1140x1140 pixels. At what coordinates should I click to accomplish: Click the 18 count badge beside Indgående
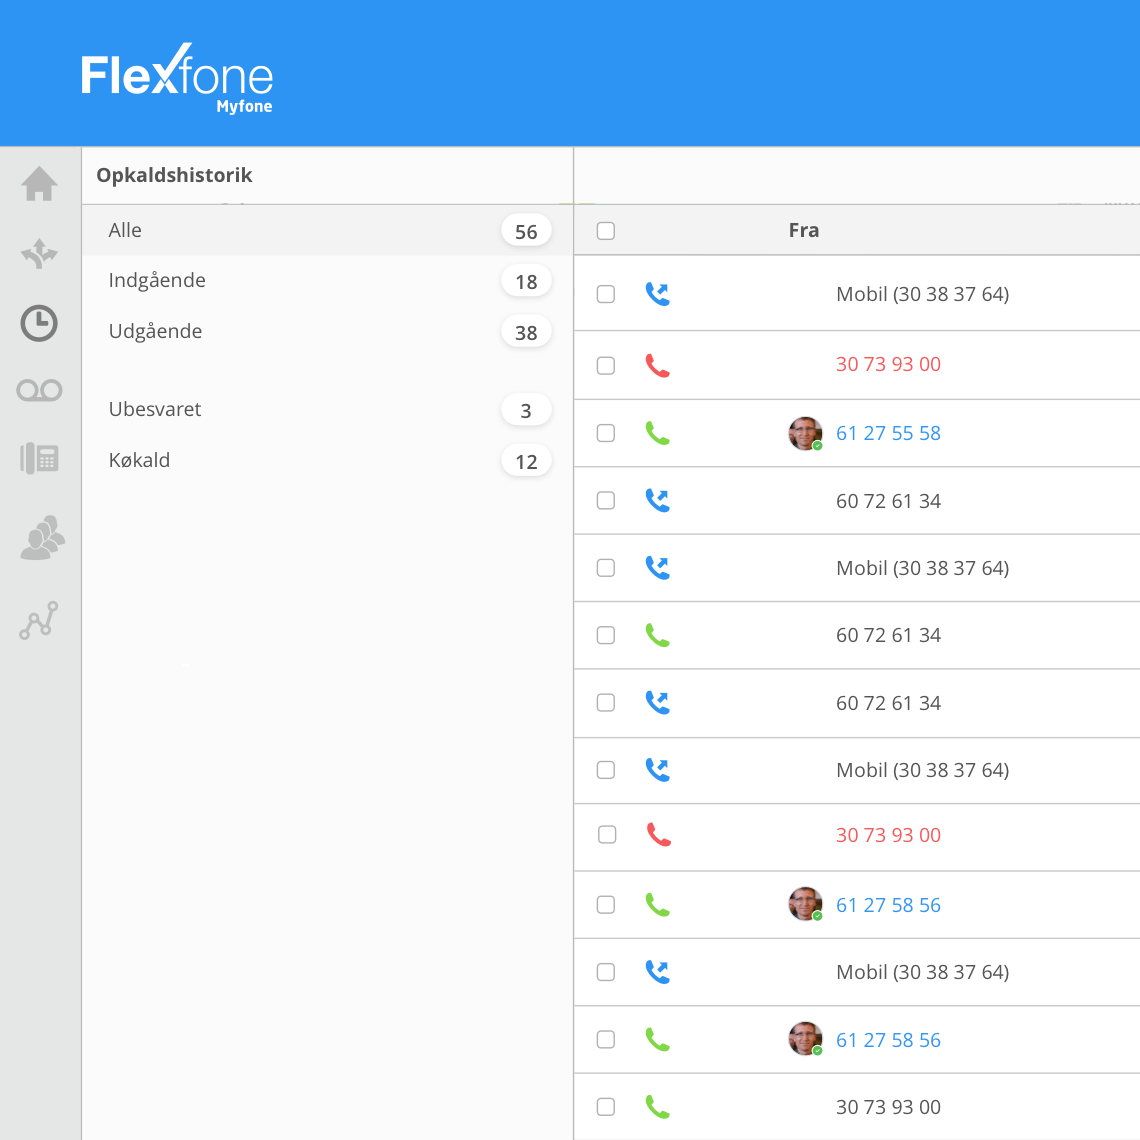526,281
